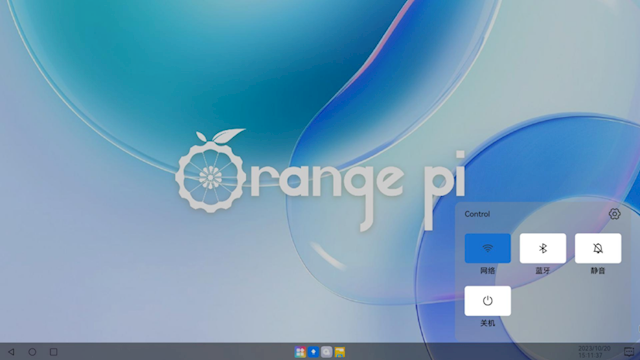Open recent apps square button
The height and width of the screenshot is (360, 640).
53,352
